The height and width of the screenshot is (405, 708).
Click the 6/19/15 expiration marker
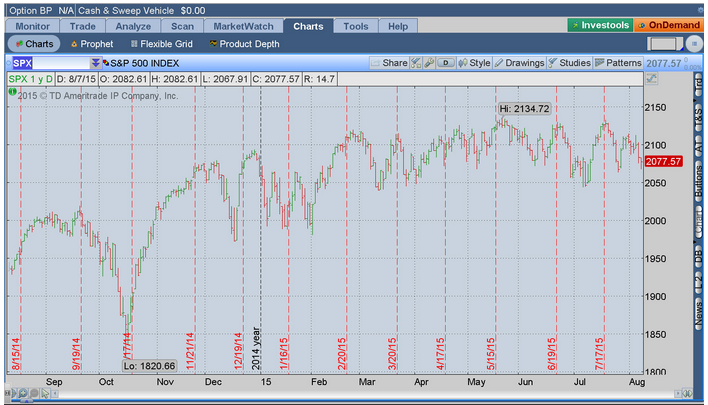point(551,354)
